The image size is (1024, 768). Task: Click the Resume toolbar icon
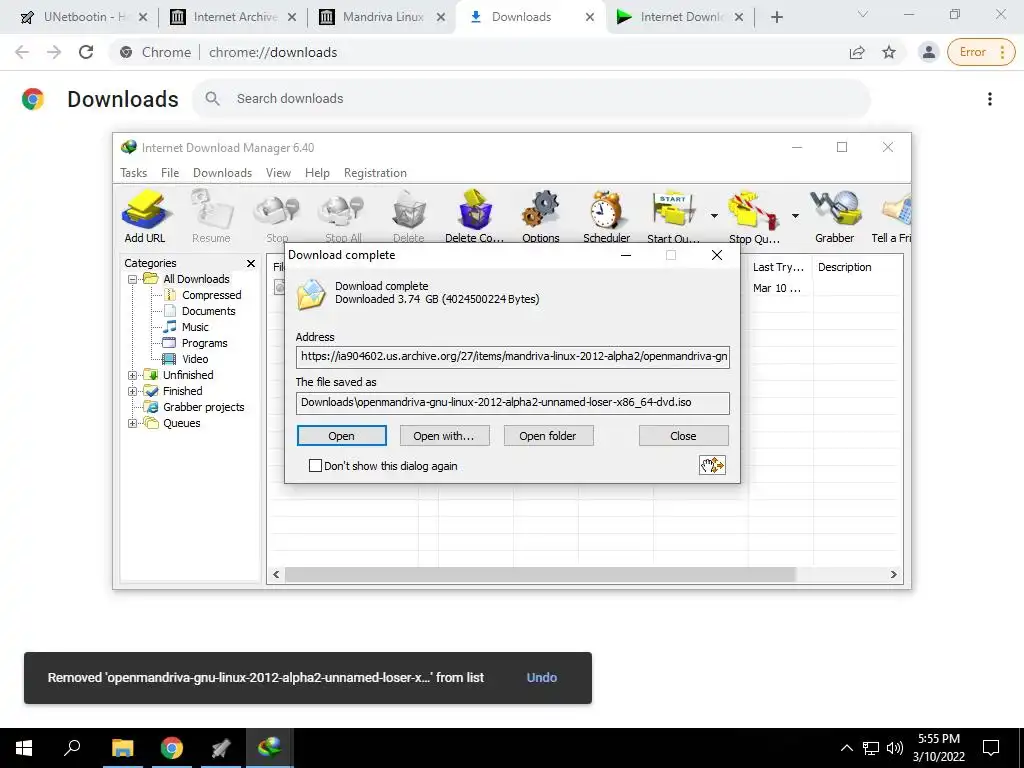[x=211, y=216]
